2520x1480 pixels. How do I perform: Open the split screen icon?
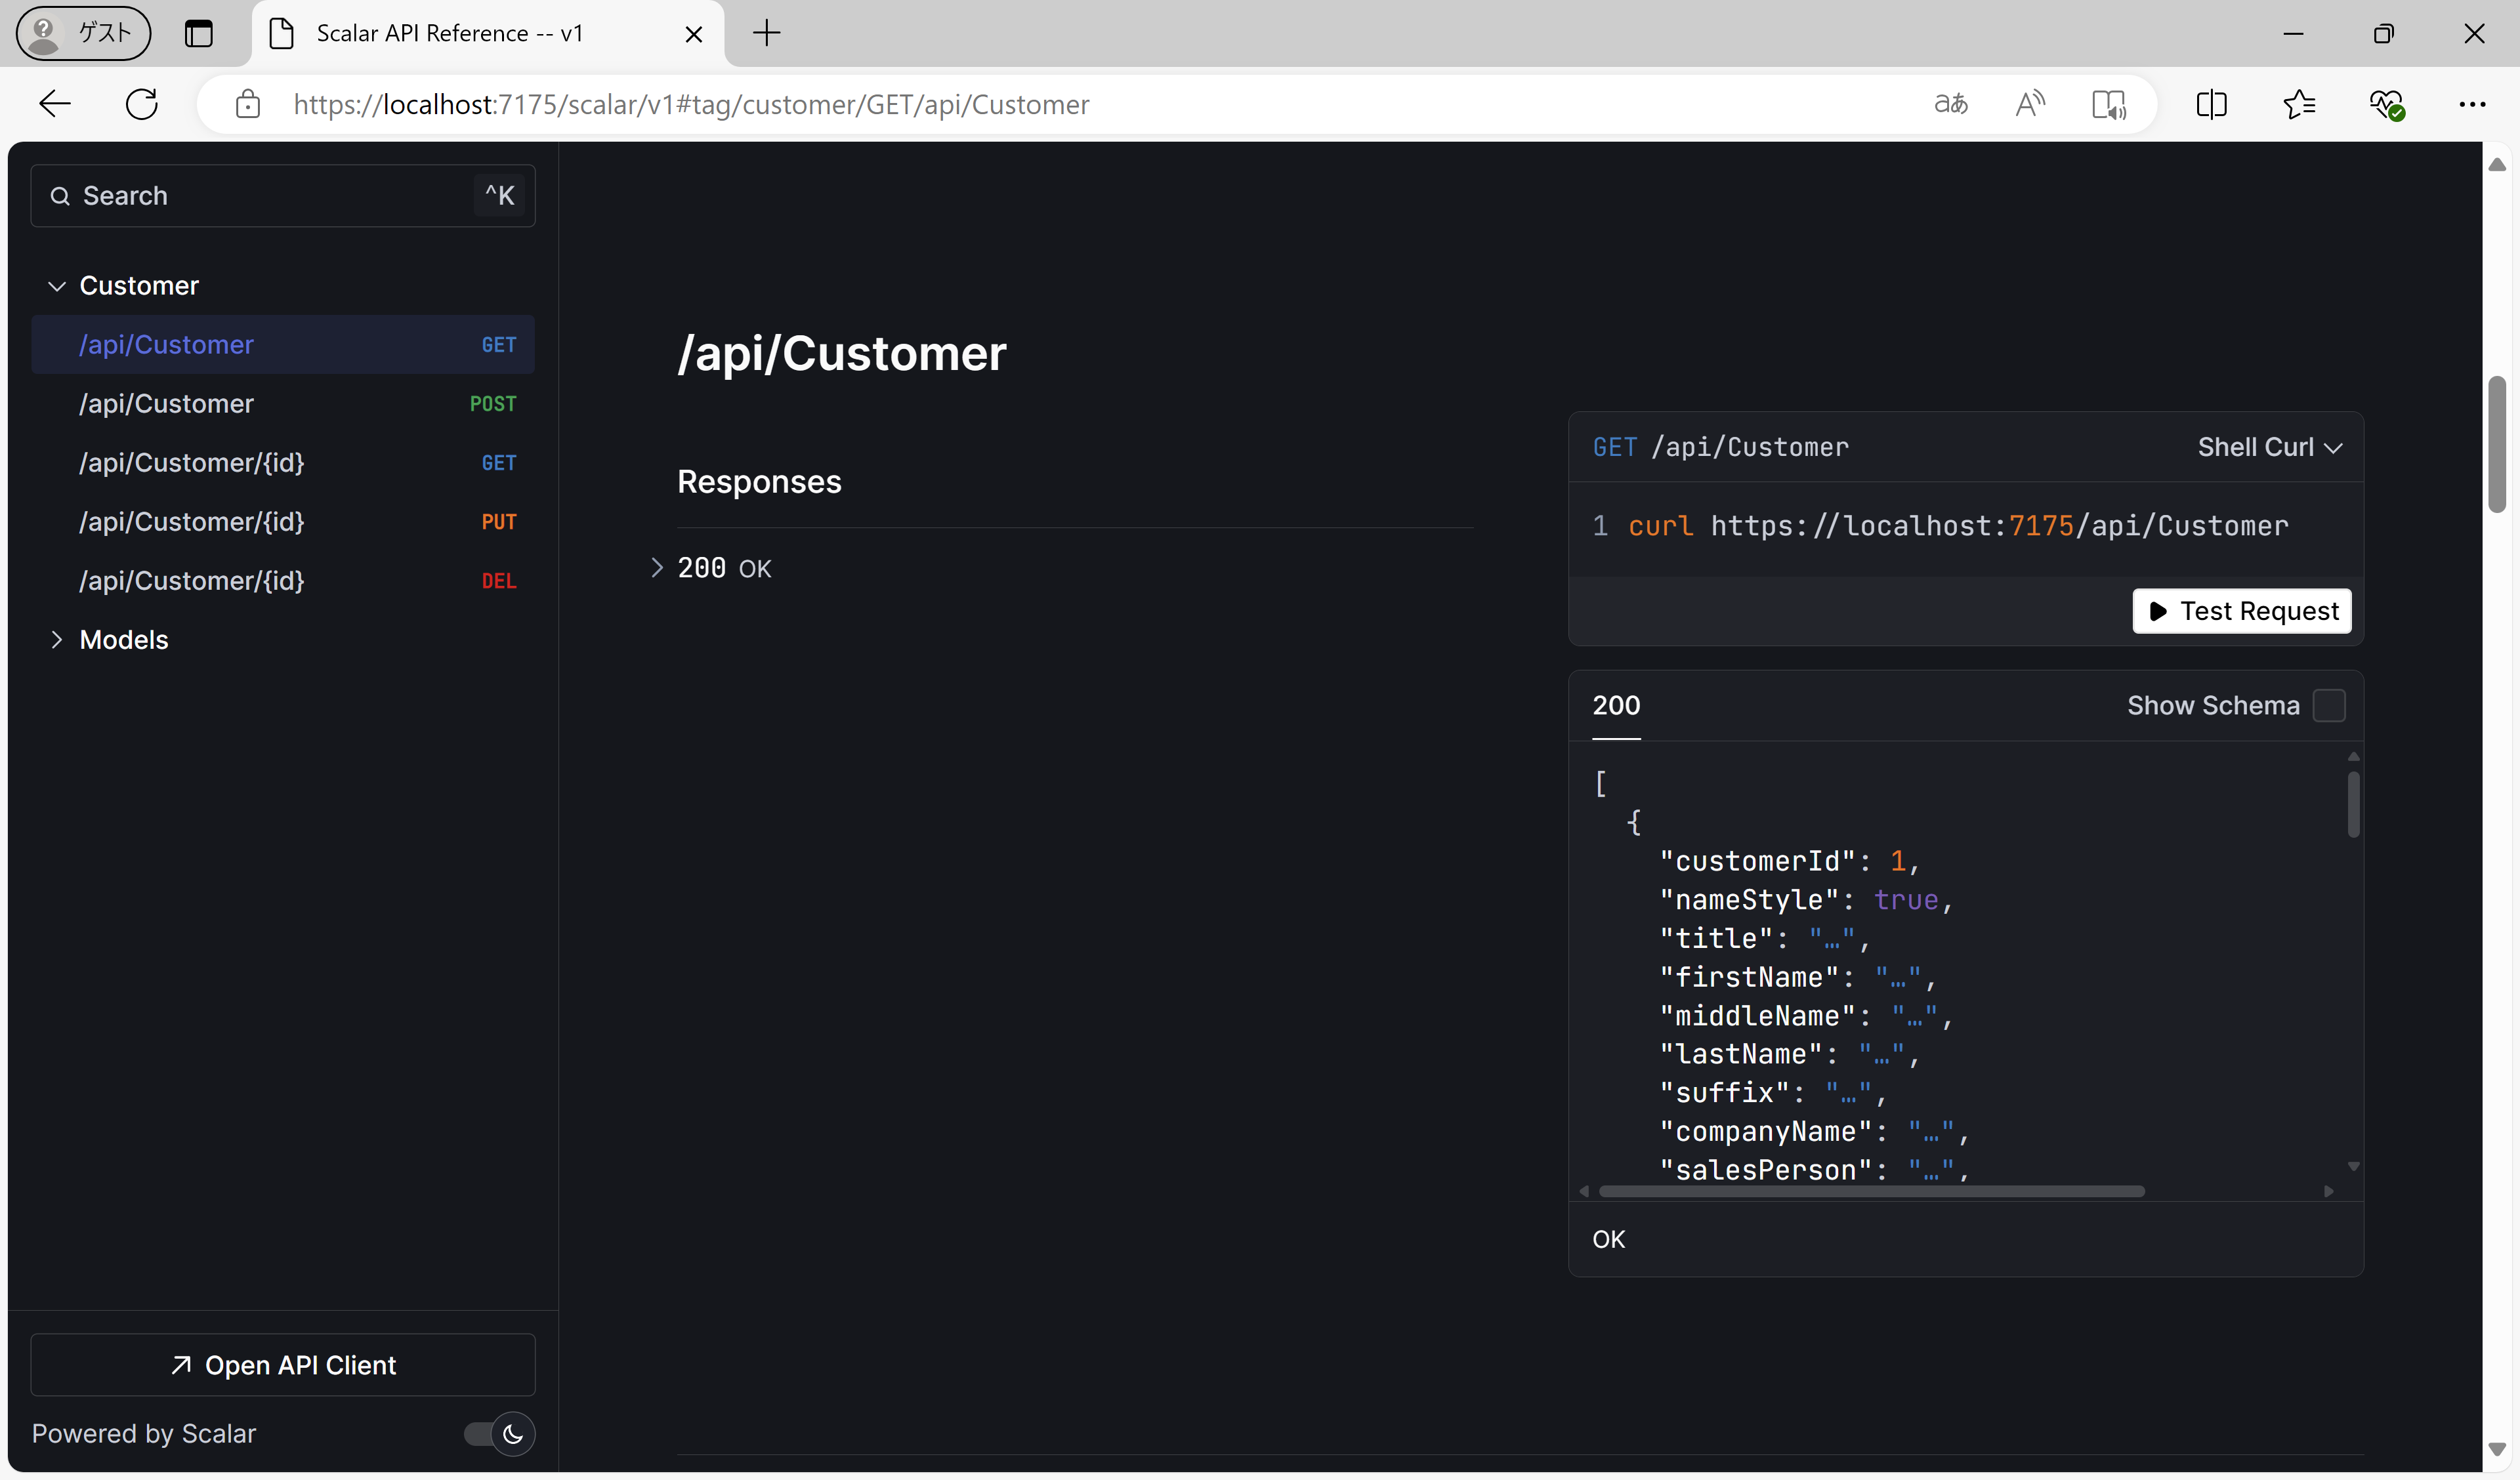[2212, 104]
